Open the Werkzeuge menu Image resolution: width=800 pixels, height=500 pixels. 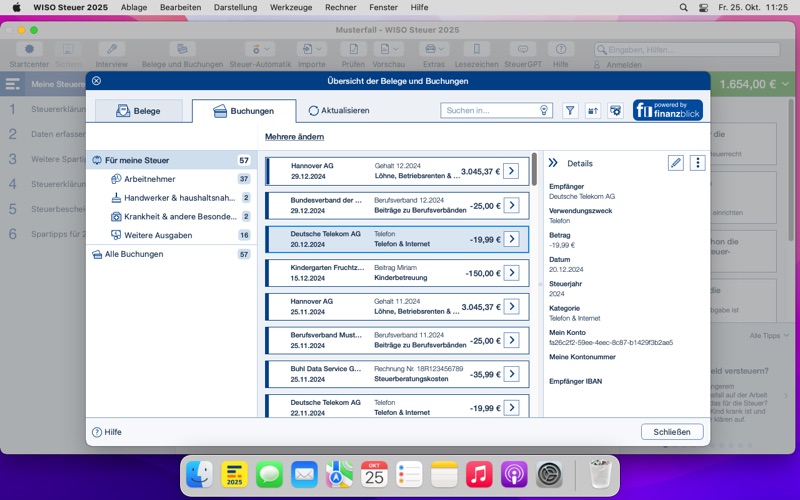tap(291, 7)
